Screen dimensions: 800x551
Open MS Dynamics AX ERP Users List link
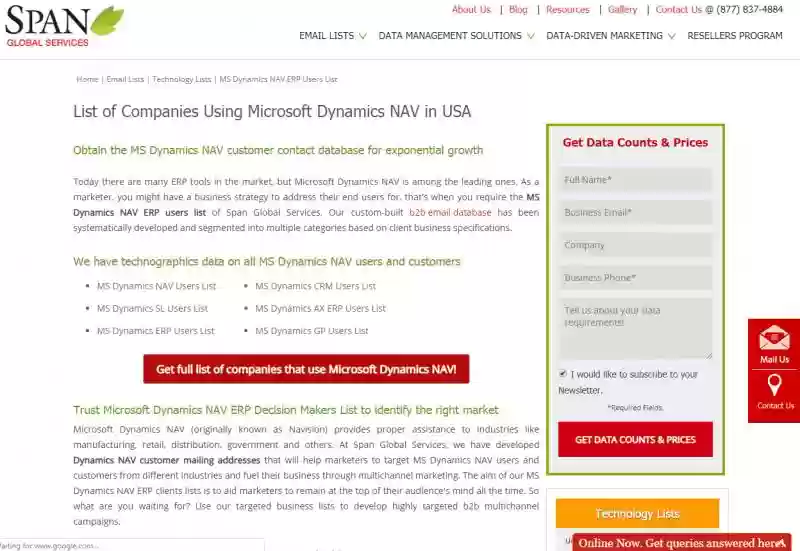(320, 309)
